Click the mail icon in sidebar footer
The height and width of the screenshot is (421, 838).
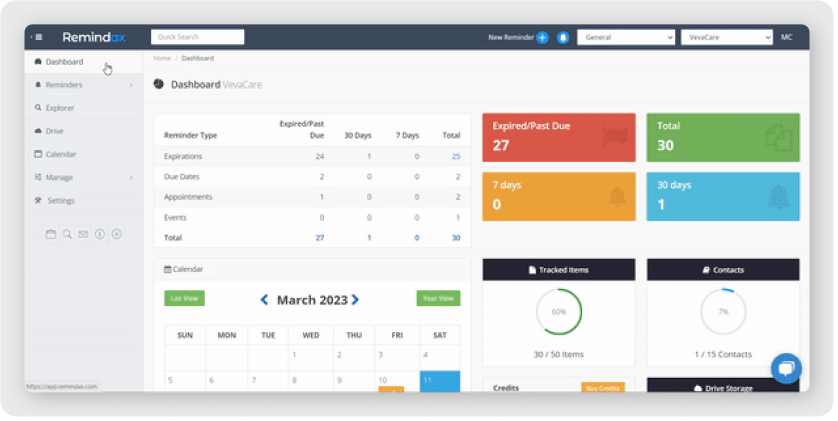point(83,234)
